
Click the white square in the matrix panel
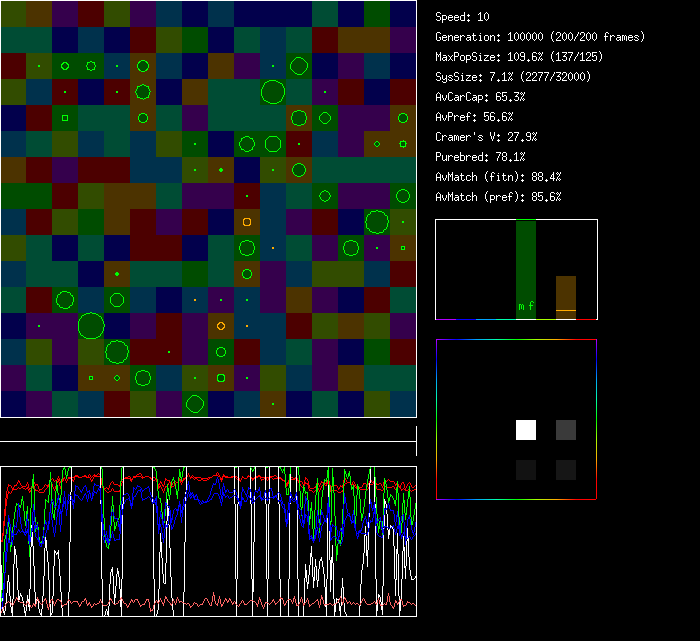(526, 430)
